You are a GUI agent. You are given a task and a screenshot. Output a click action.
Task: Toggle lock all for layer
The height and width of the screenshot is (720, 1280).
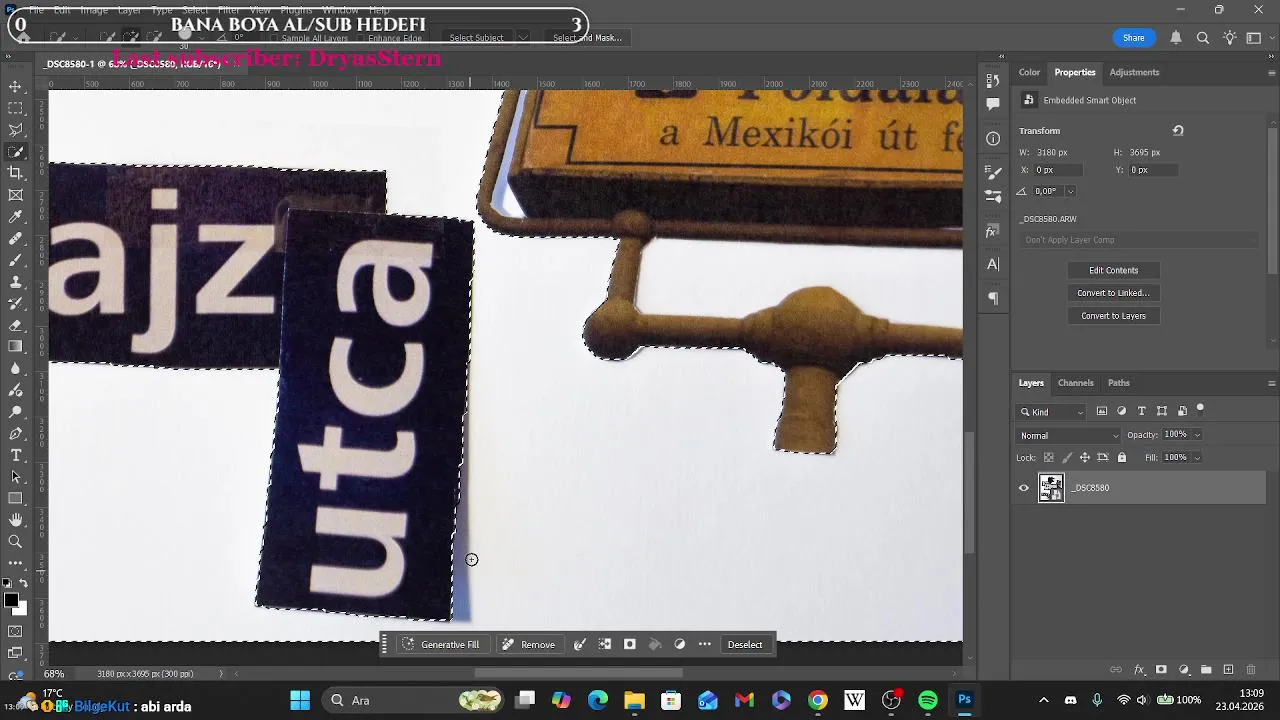coord(1122,458)
